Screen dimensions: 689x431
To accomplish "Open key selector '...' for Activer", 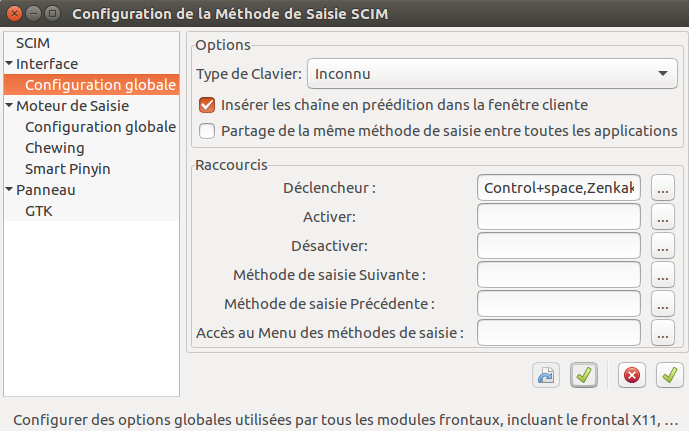I will (x=663, y=217).
